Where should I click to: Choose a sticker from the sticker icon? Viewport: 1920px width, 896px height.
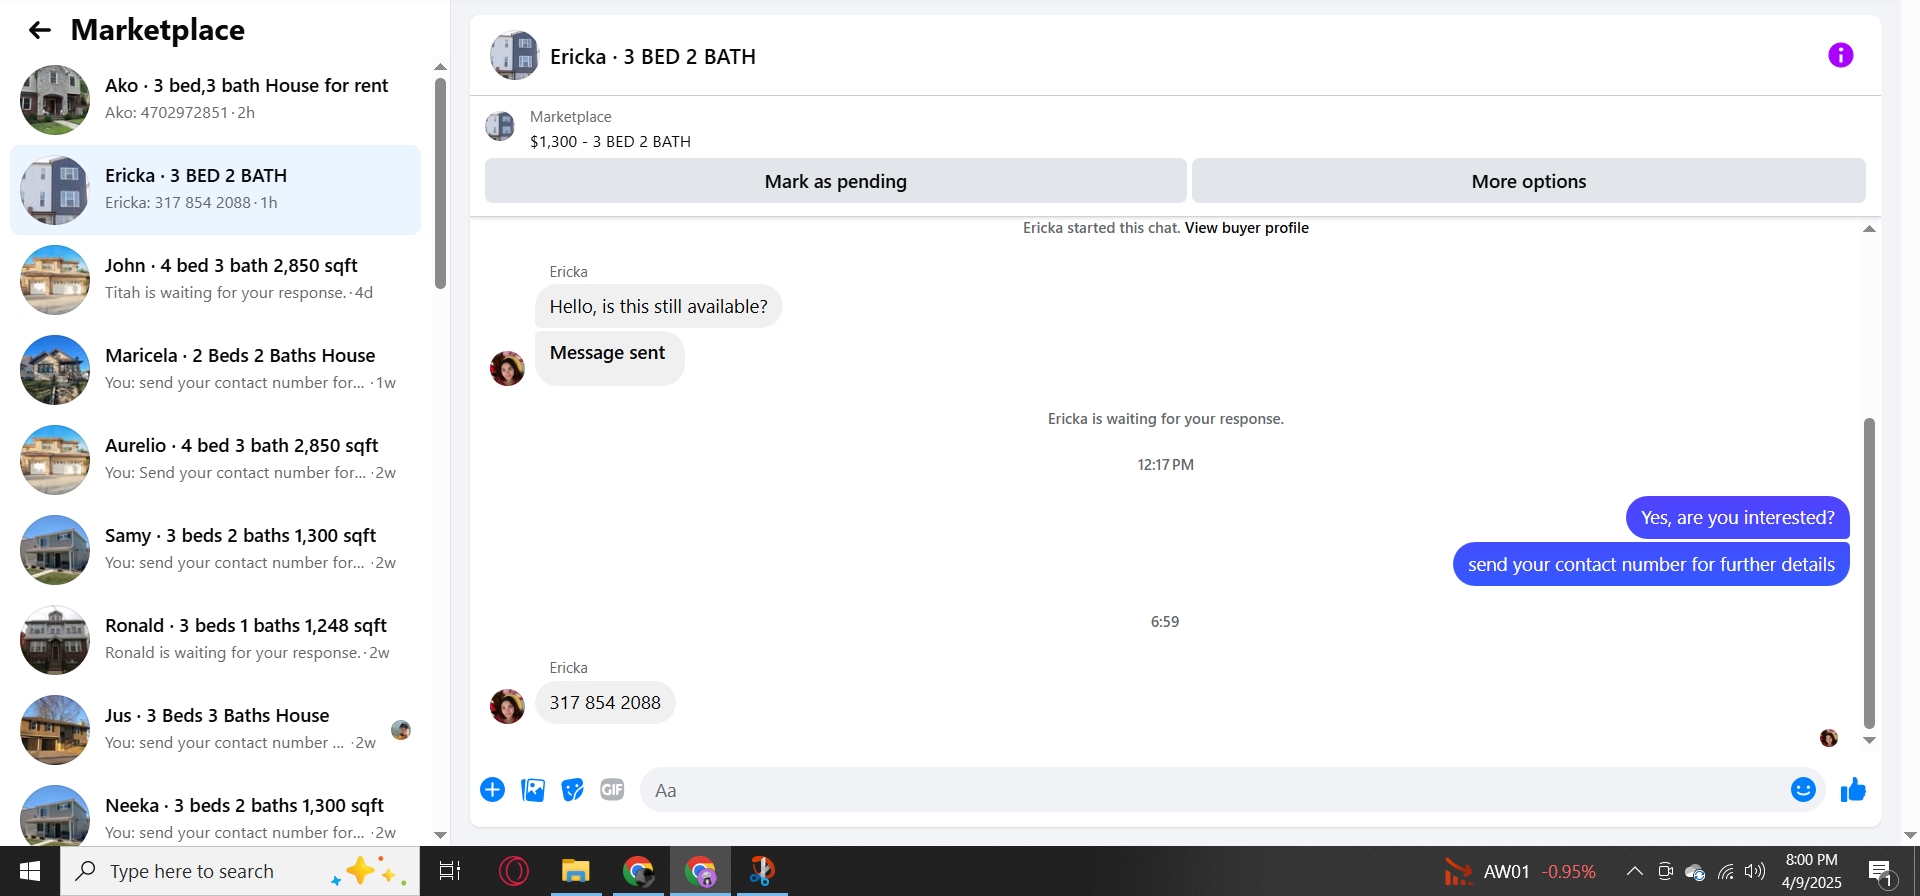[x=572, y=790]
